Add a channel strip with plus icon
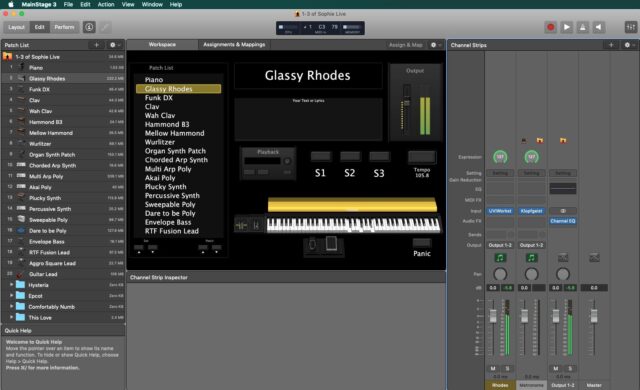 point(611,45)
